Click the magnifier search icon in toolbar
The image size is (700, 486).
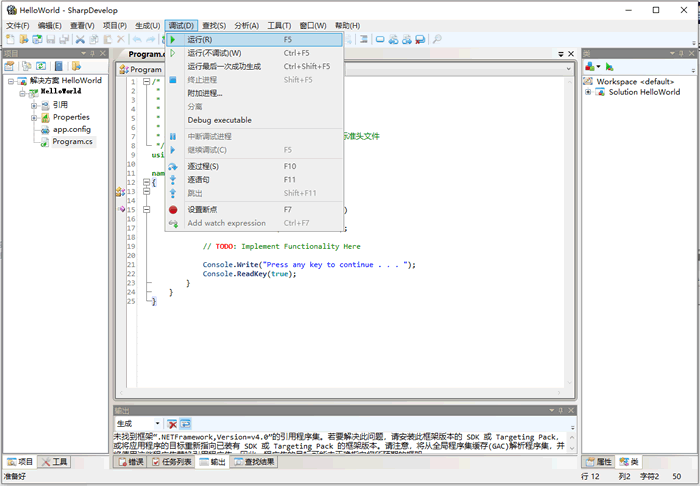point(437,39)
